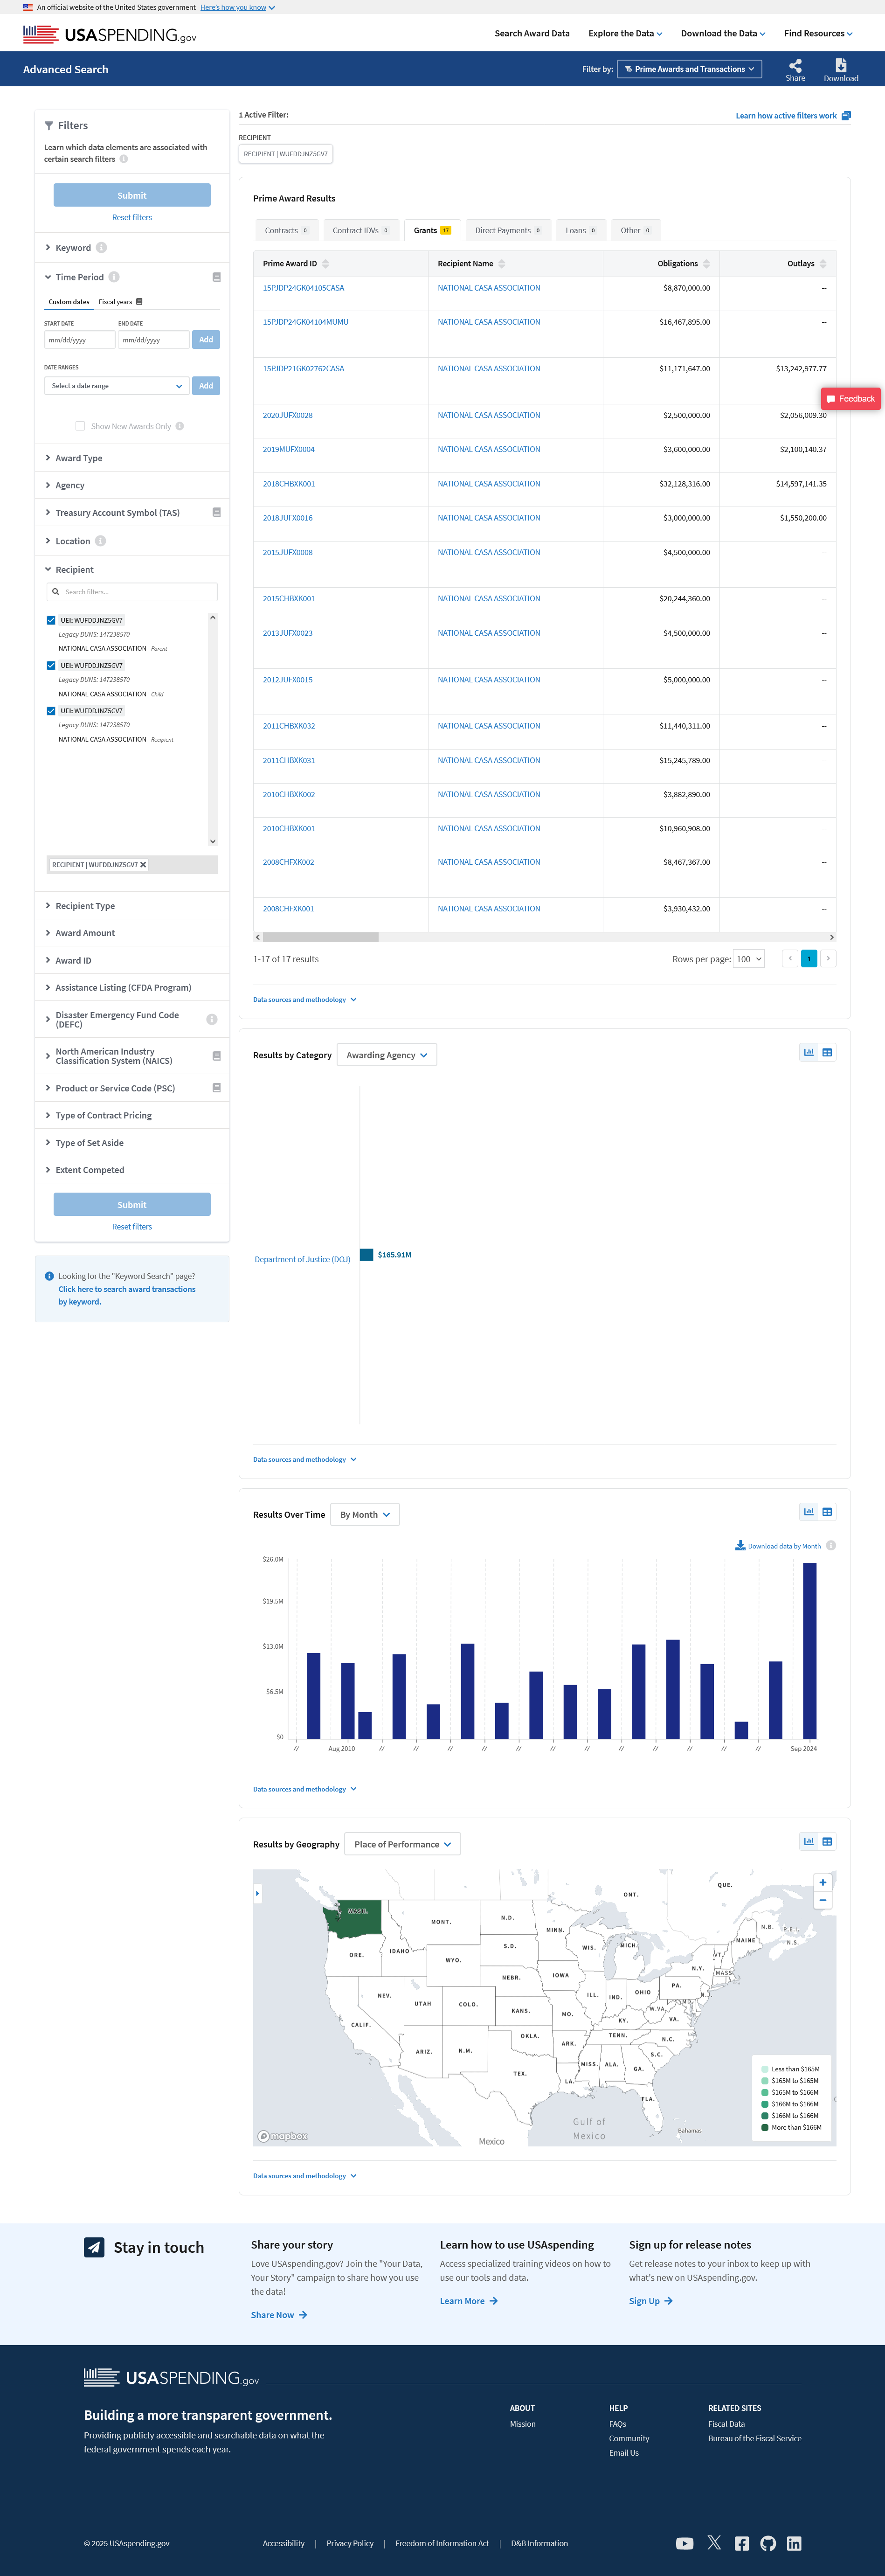The width and height of the screenshot is (885, 2576).
Task: Click glossary icon beside Product or Service Code
Action: pos(216,1088)
